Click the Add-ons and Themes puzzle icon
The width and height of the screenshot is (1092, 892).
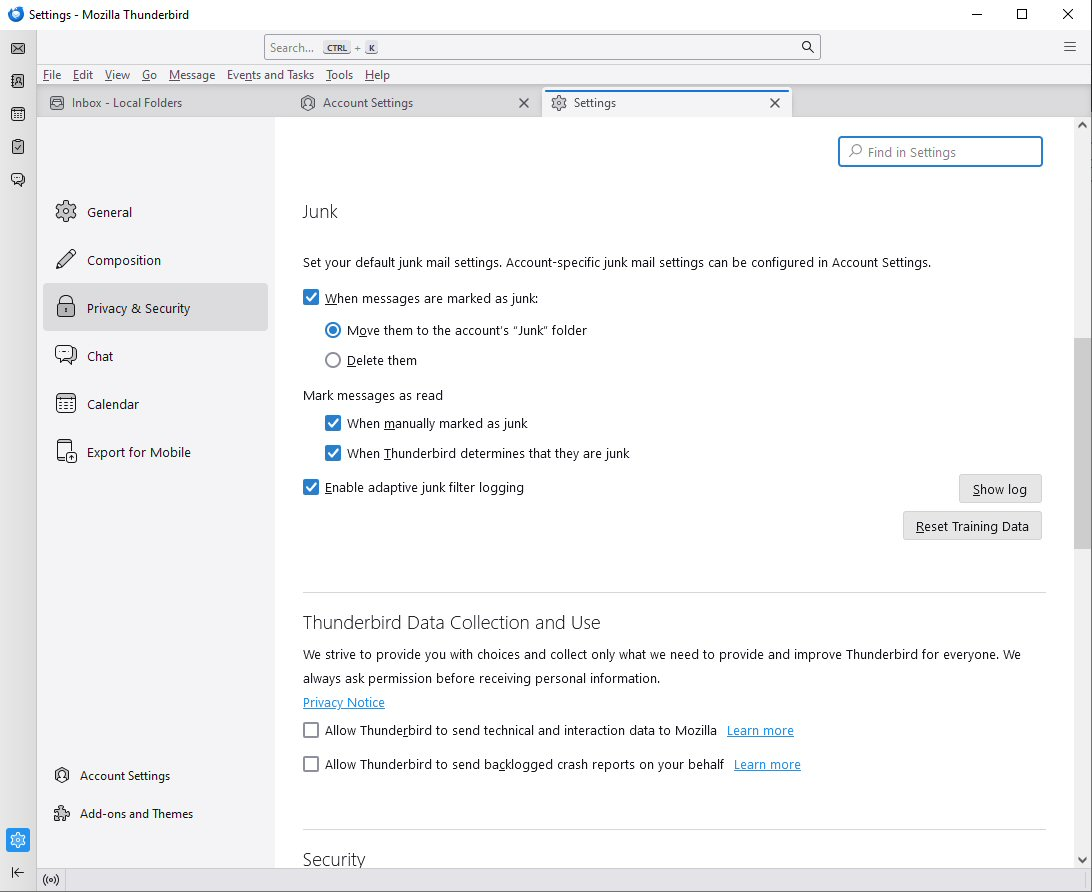click(x=62, y=813)
